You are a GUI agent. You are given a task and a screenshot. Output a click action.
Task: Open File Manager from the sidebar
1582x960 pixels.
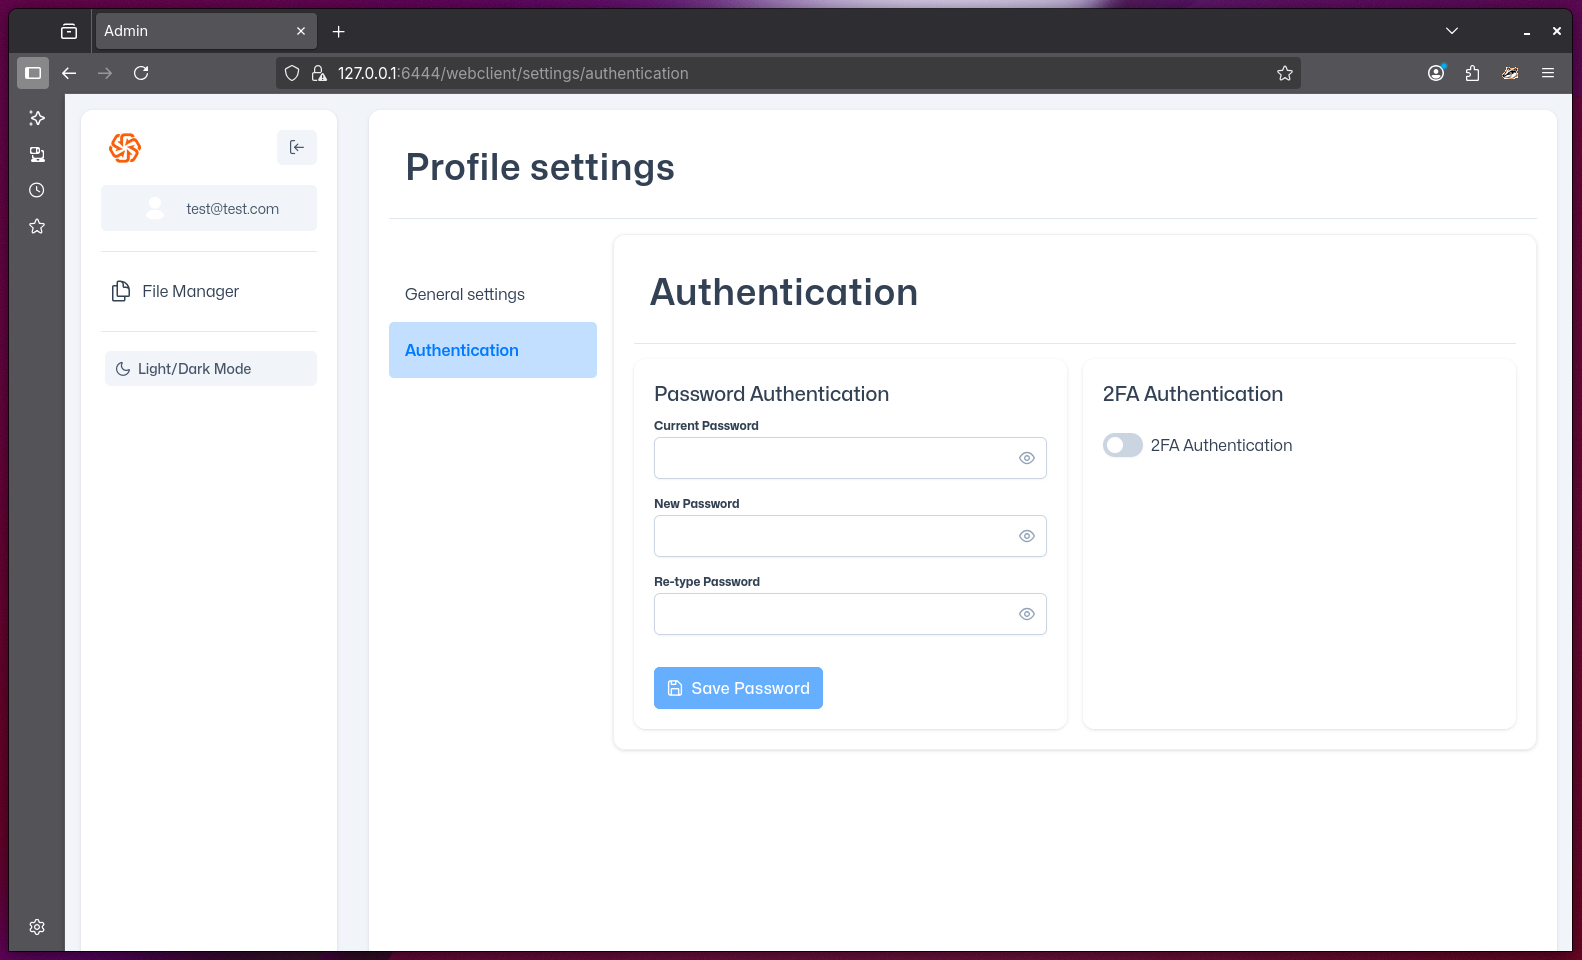(x=209, y=291)
